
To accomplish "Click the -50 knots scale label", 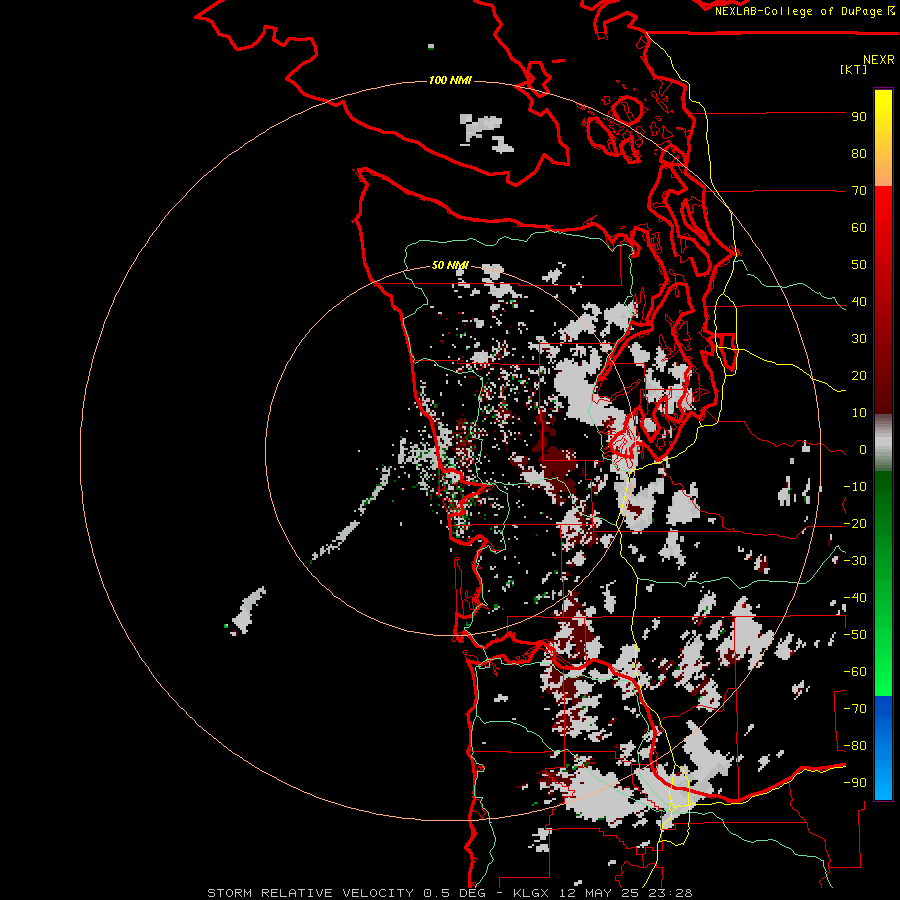I will pyautogui.click(x=855, y=635).
